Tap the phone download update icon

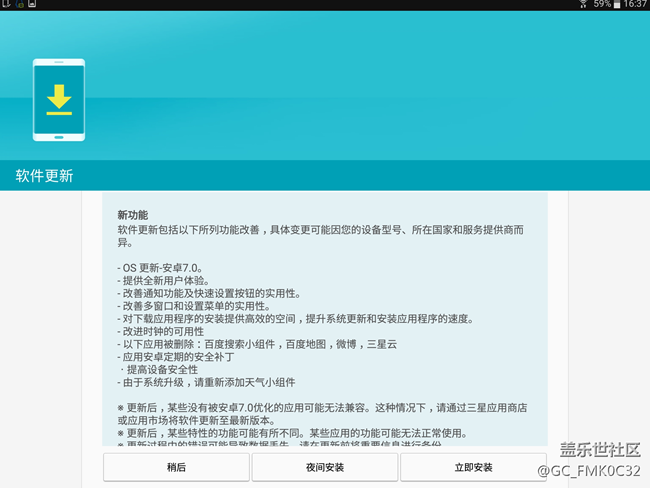tap(59, 100)
